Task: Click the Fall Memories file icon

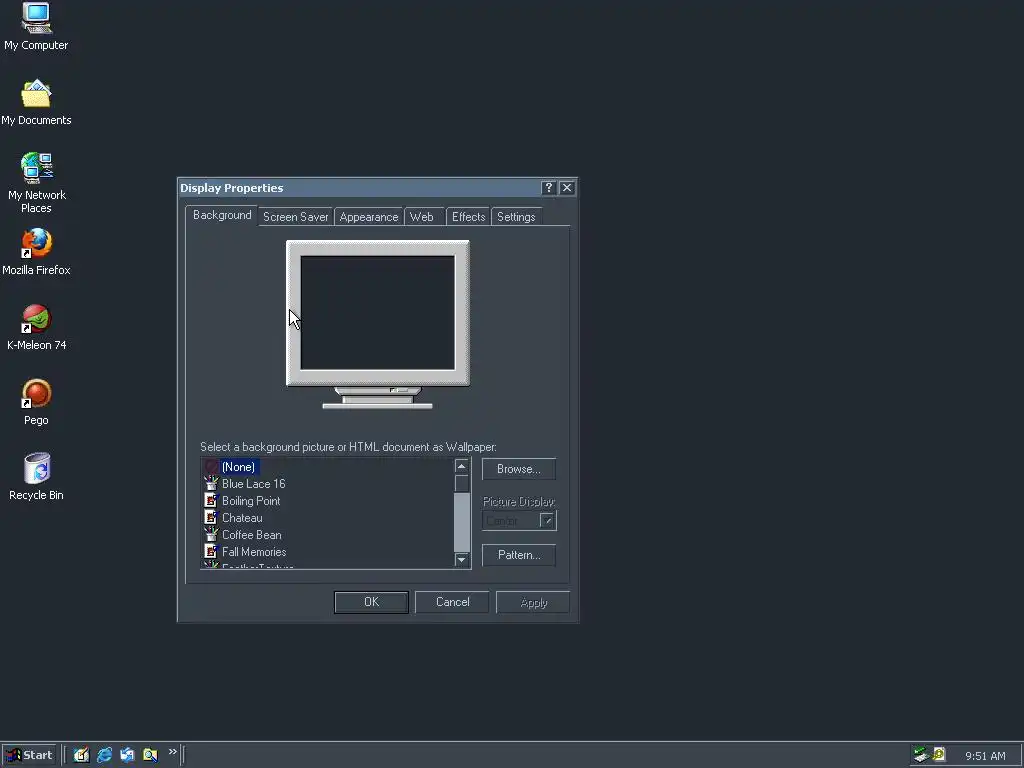Action: [x=210, y=551]
